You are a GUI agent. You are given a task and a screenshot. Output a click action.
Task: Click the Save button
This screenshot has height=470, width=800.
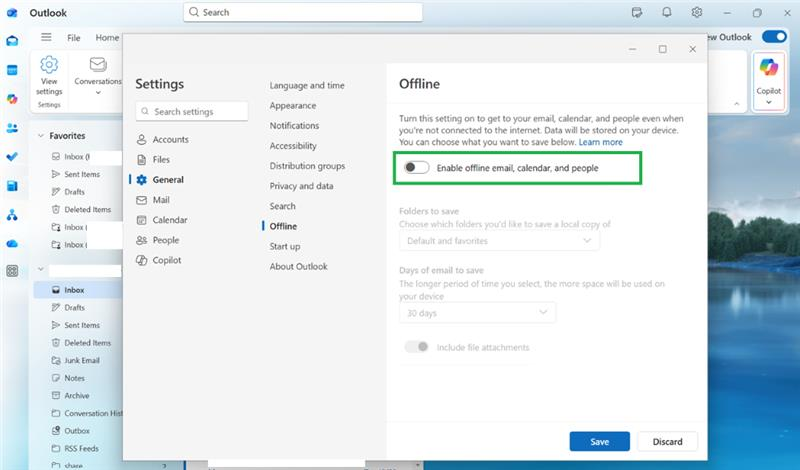[599, 442]
